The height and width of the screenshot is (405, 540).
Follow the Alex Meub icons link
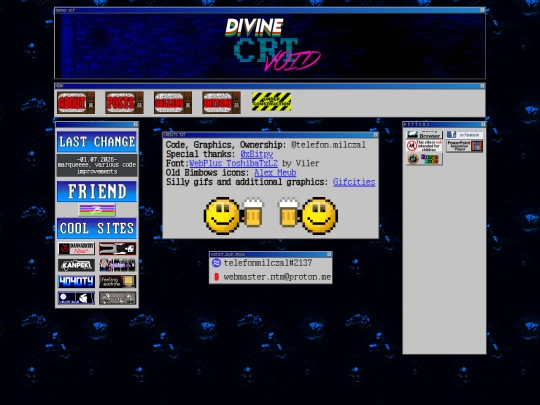click(x=275, y=173)
